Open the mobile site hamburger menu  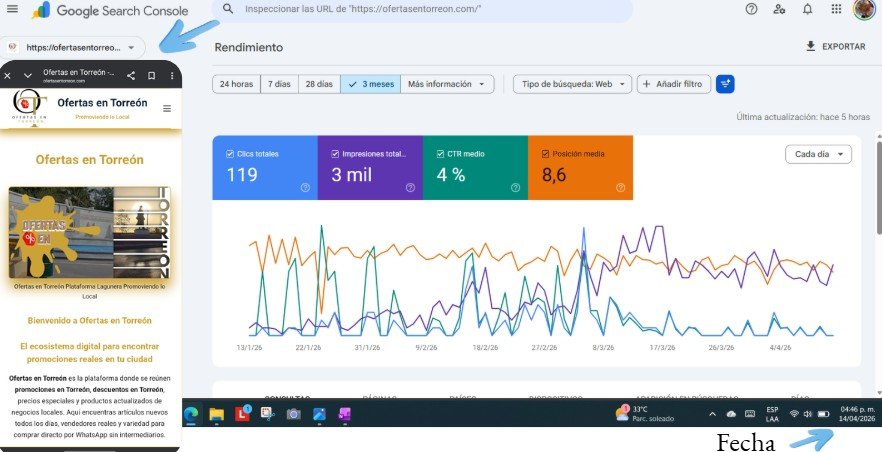[x=167, y=109]
